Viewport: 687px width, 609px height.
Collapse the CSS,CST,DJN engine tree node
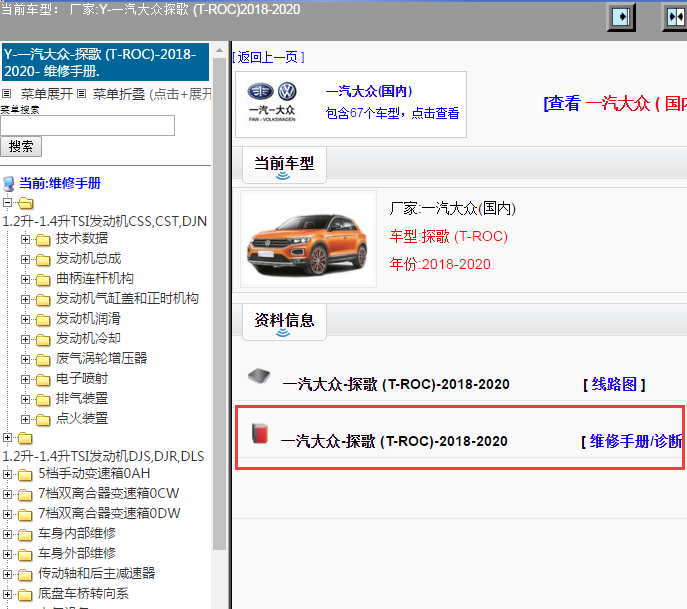click(x=7, y=202)
